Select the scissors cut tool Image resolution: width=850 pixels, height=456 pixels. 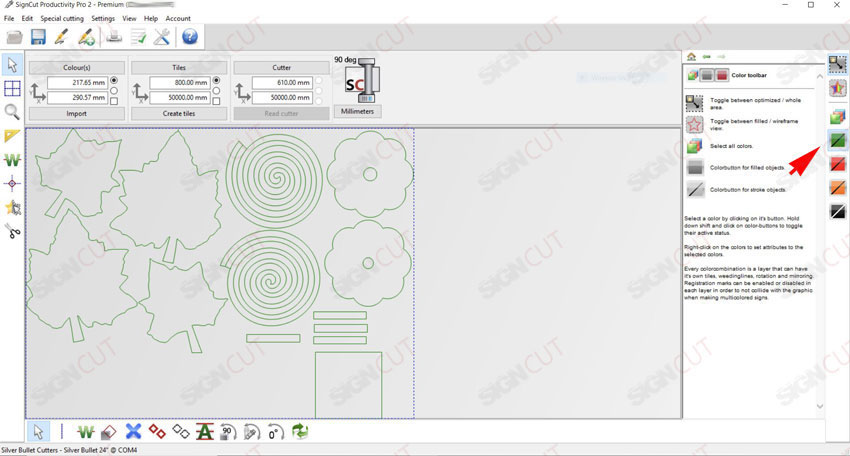[x=13, y=232]
